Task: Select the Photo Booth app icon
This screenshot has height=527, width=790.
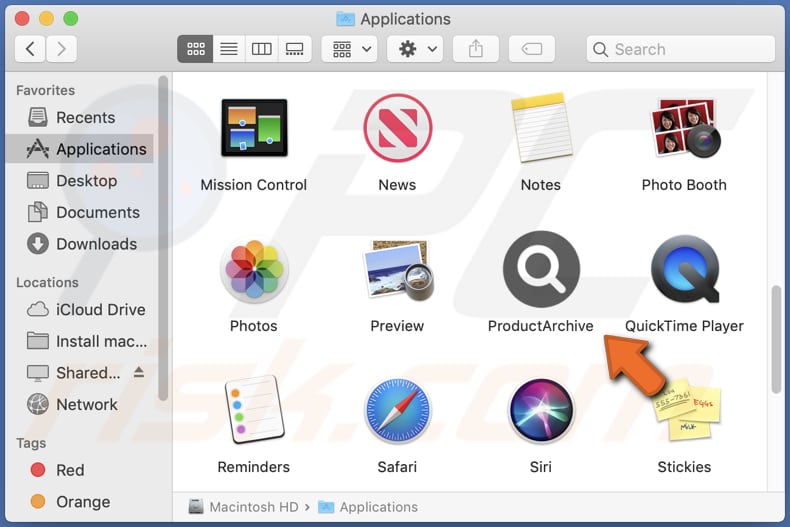Action: click(x=684, y=128)
